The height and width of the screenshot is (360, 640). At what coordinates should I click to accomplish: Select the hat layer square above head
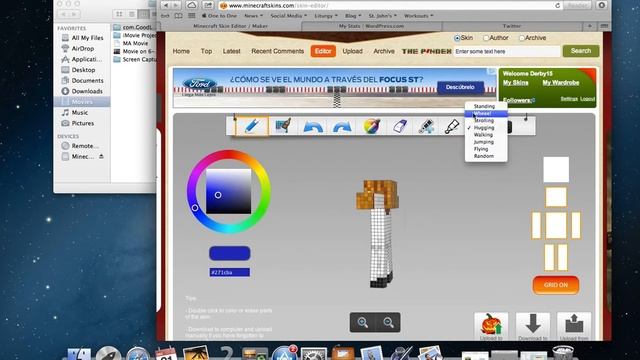(x=556, y=169)
